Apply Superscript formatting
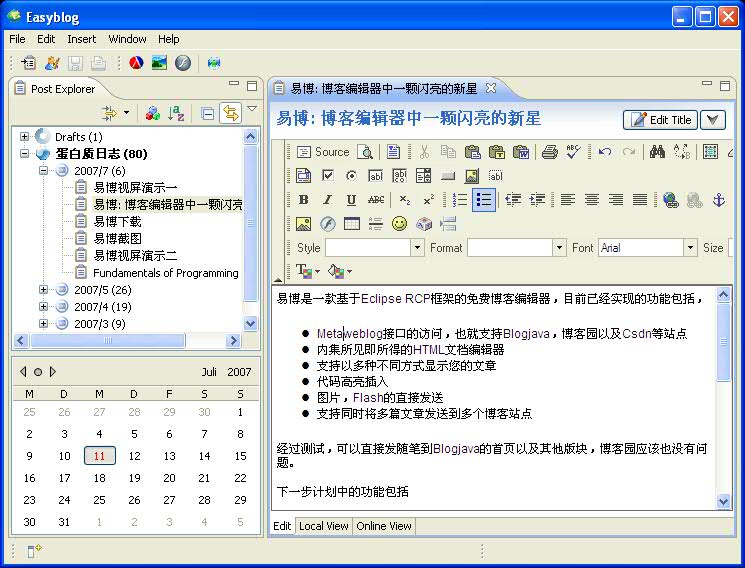This screenshot has height=568, width=745. point(428,200)
